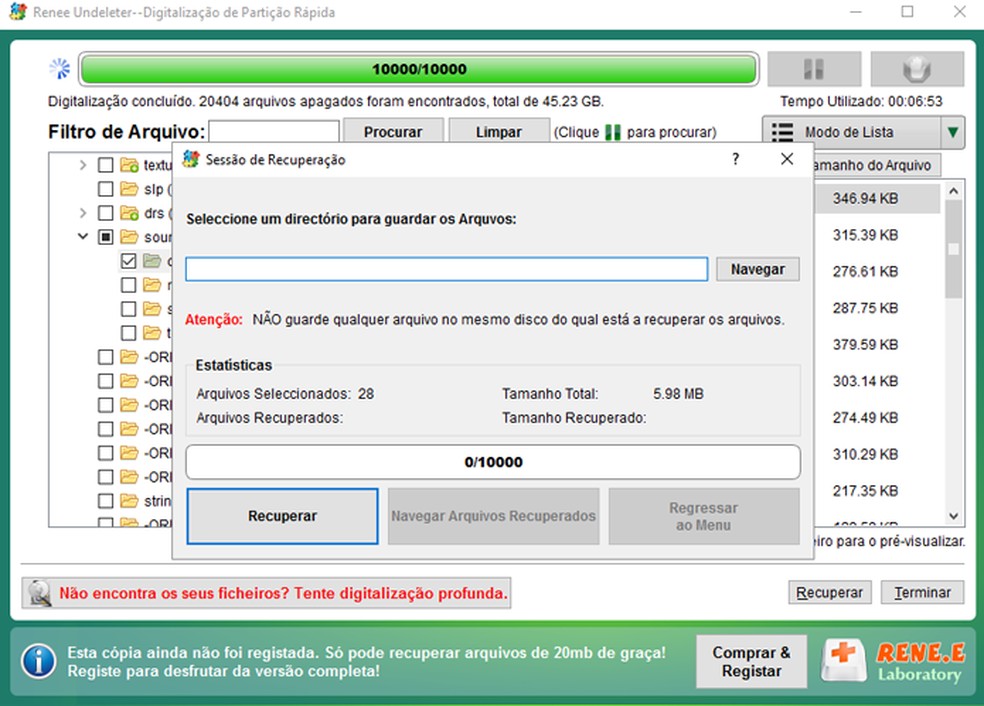Click the Filtro de Arquivo input field
The width and height of the screenshot is (984, 706).
pyautogui.click(x=274, y=132)
